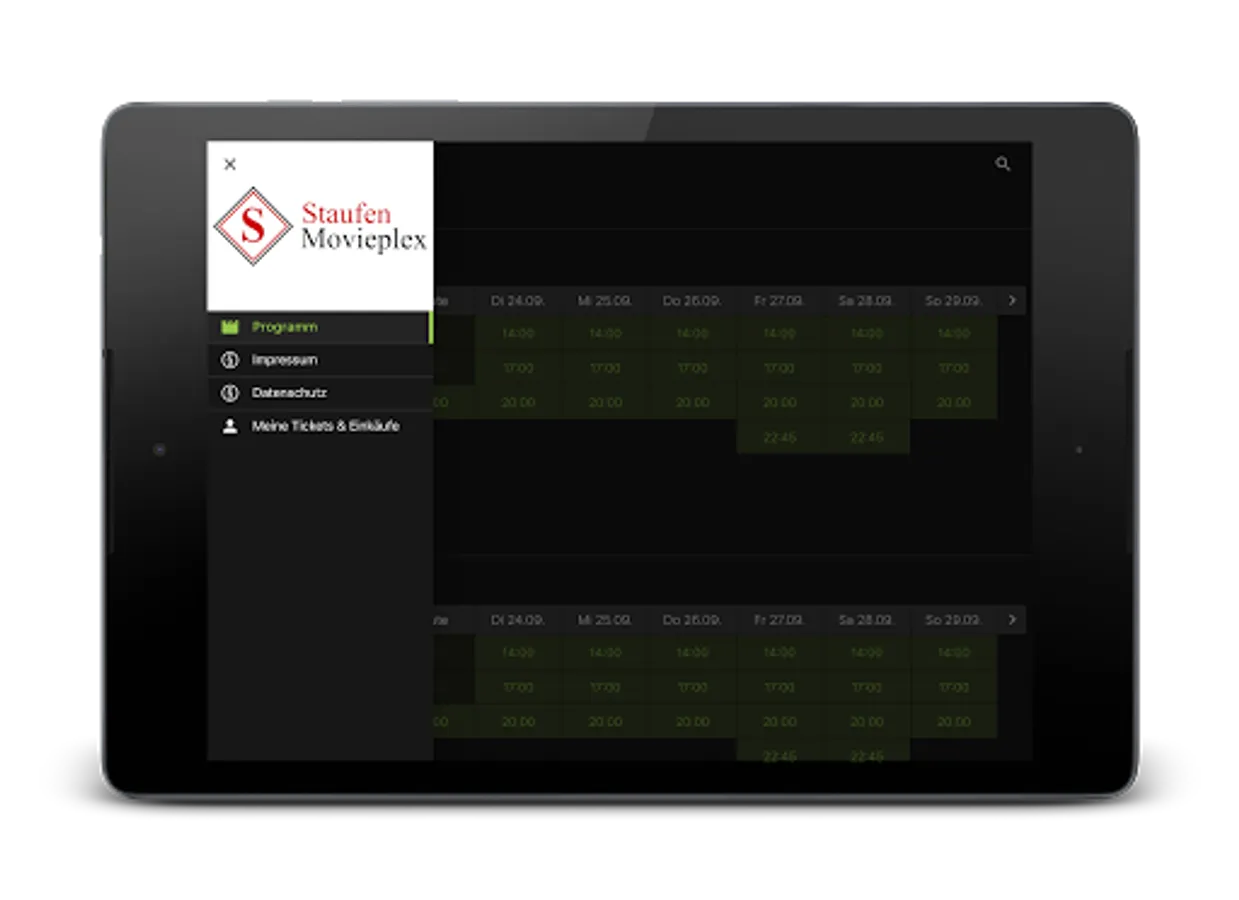
Task: Select Mi 25.09. in the lower schedule
Action: pyautogui.click(x=605, y=620)
